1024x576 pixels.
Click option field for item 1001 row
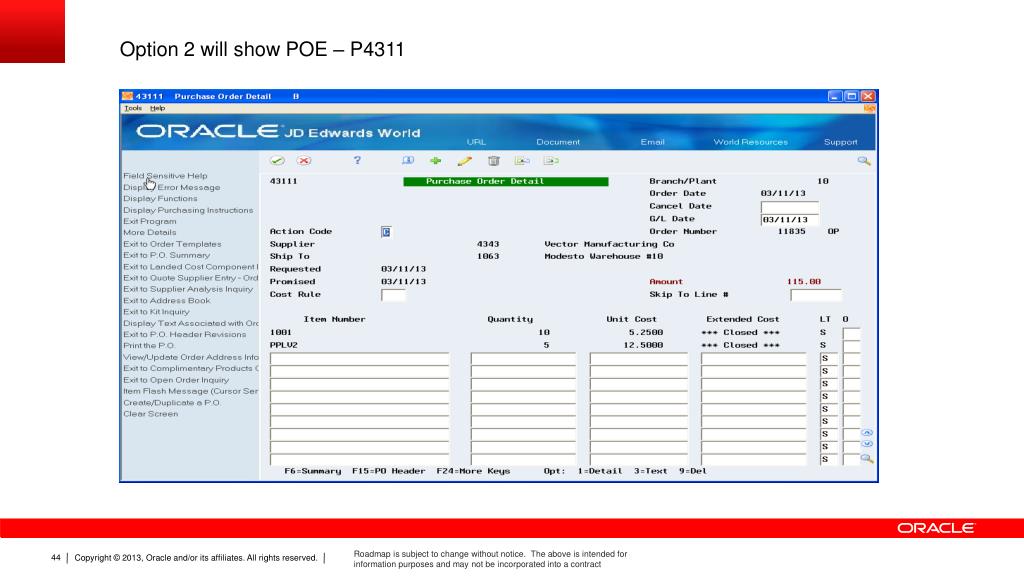click(x=851, y=333)
